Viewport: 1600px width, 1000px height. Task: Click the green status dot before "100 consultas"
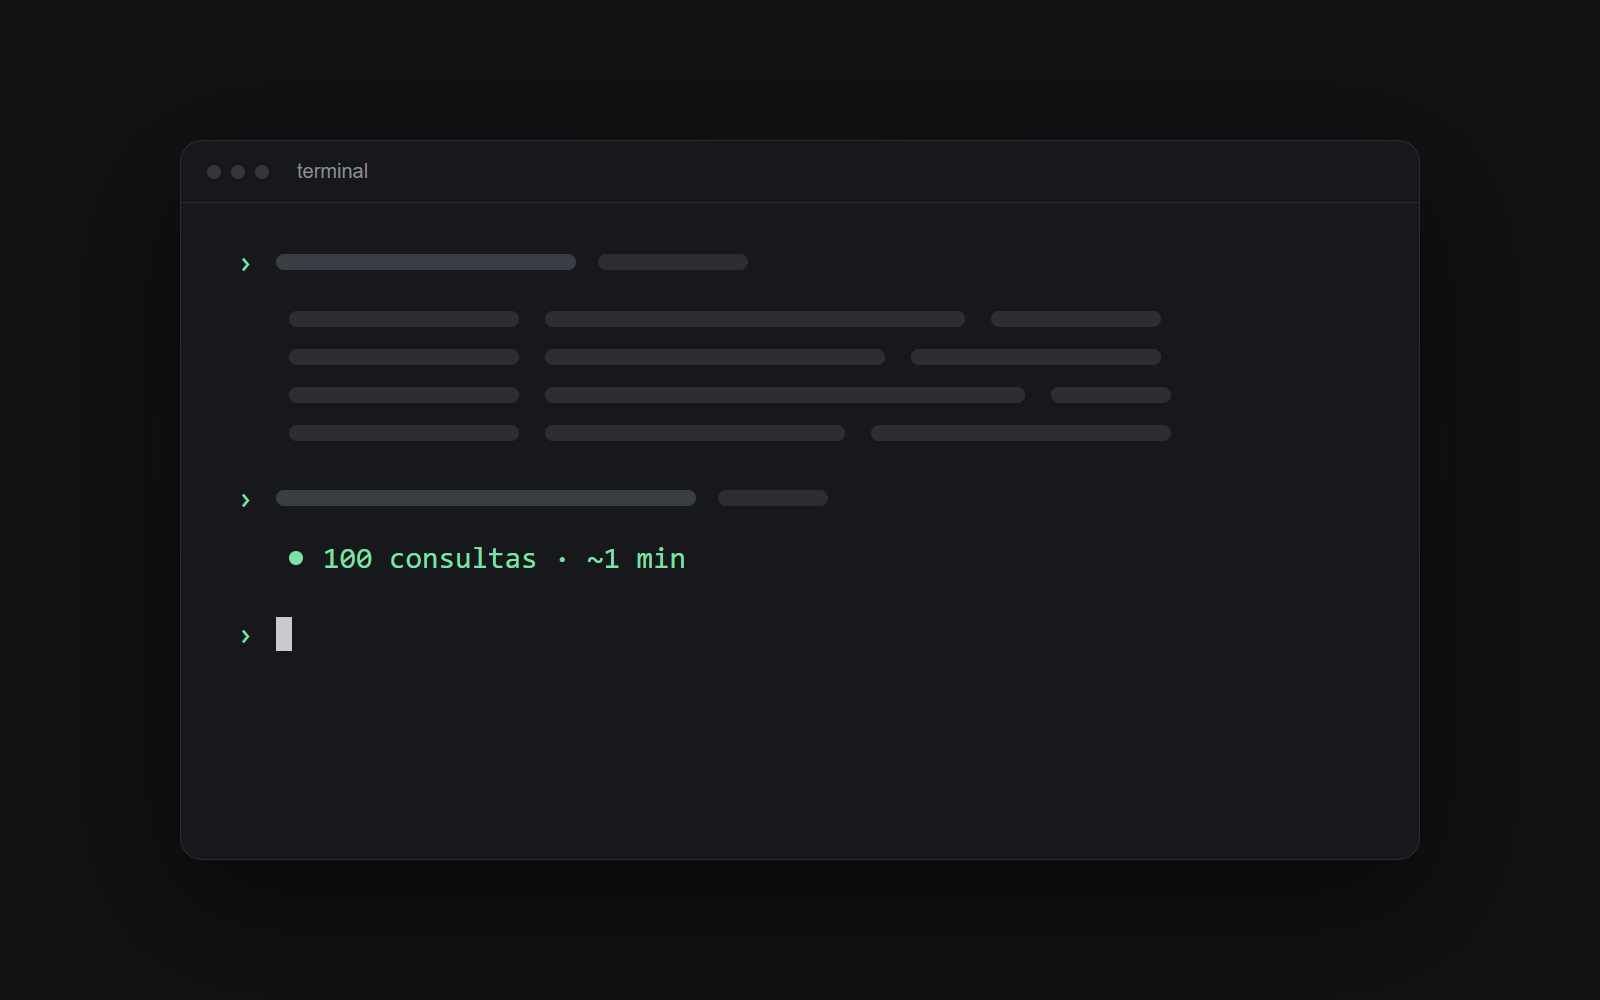pyautogui.click(x=296, y=558)
